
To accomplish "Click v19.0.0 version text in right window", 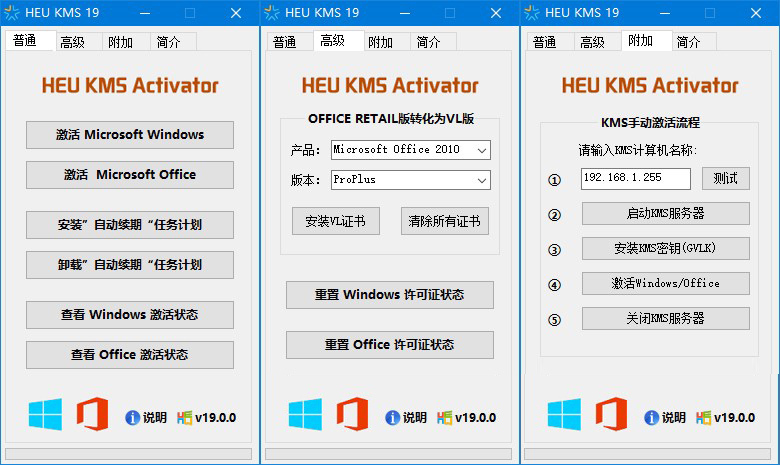I will click(734, 418).
